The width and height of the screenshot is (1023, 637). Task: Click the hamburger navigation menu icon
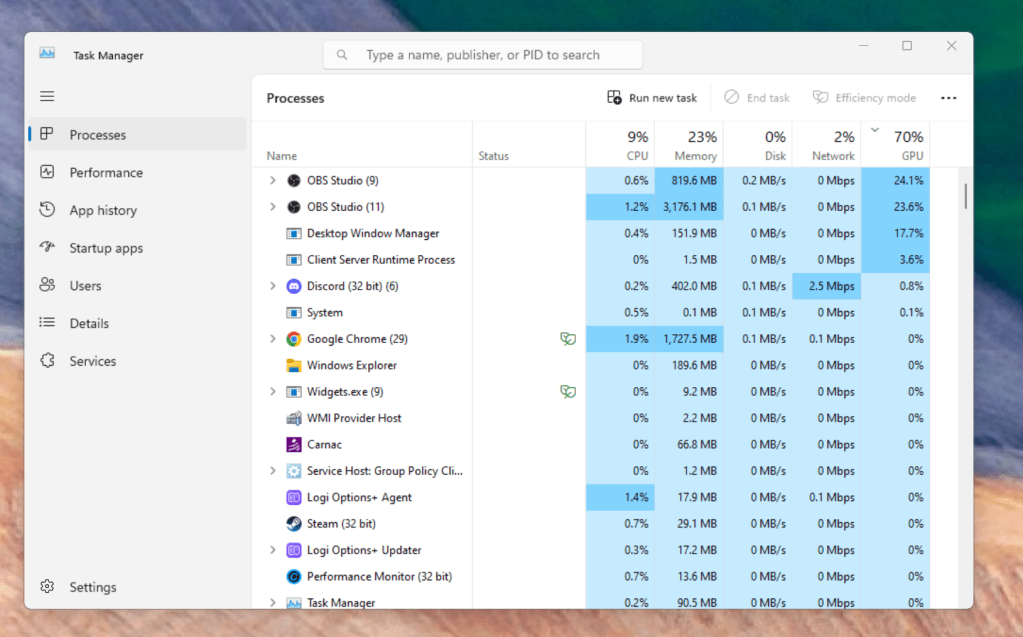pyautogui.click(x=47, y=97)
